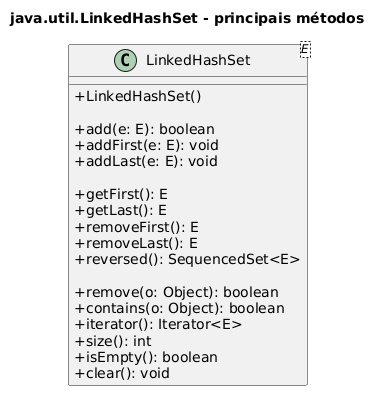This screenshot has width=380, height=397.
Task: Select the LinkedHashSet() constructor entry
Action: coord(138,96)
